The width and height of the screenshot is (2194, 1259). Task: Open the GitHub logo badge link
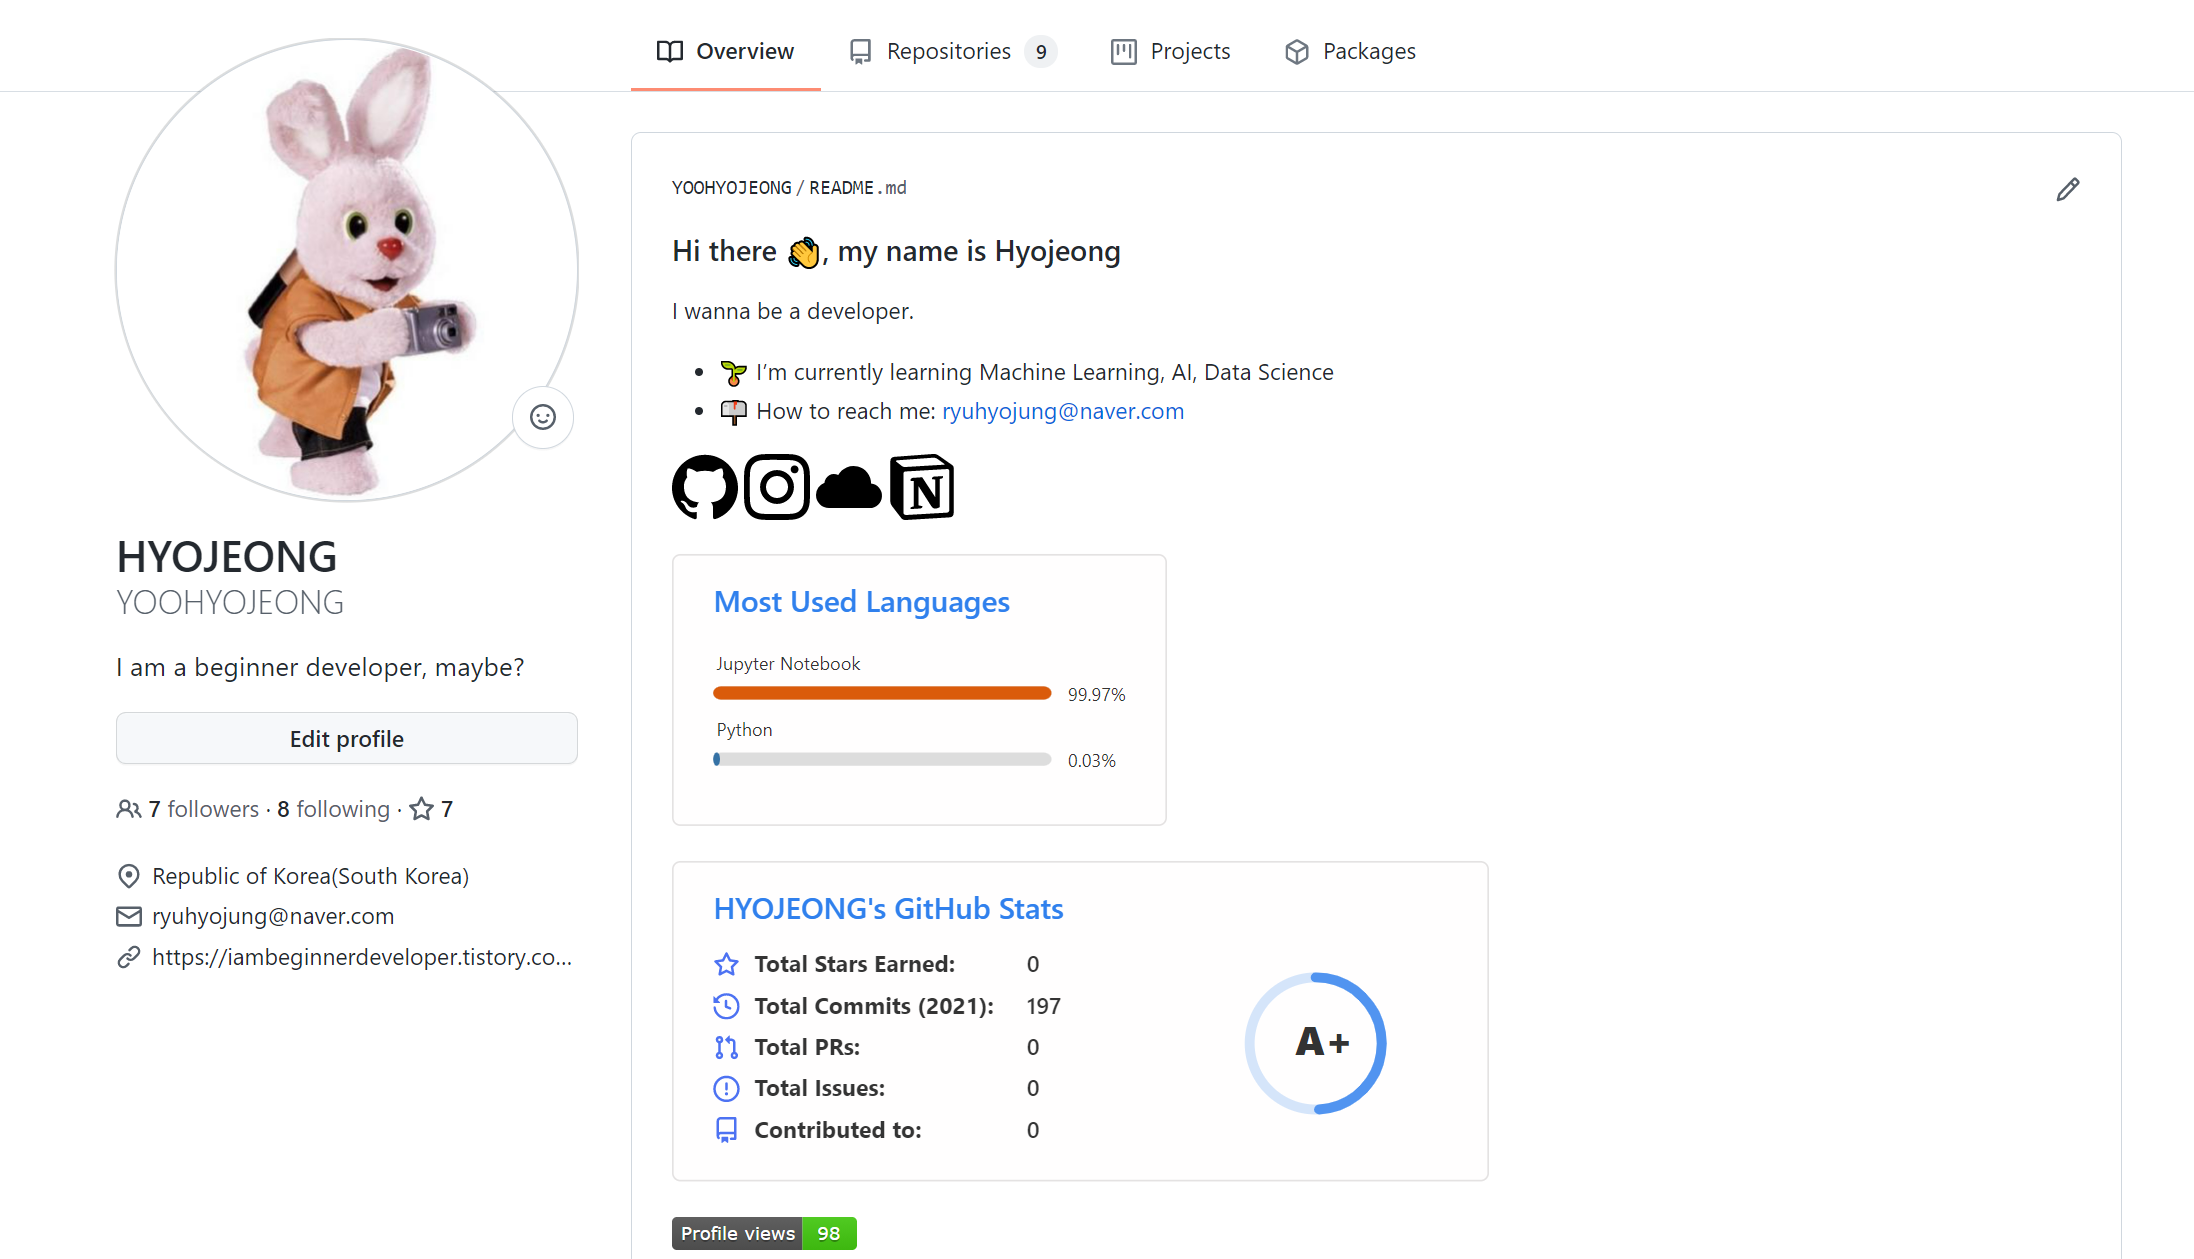704,487
